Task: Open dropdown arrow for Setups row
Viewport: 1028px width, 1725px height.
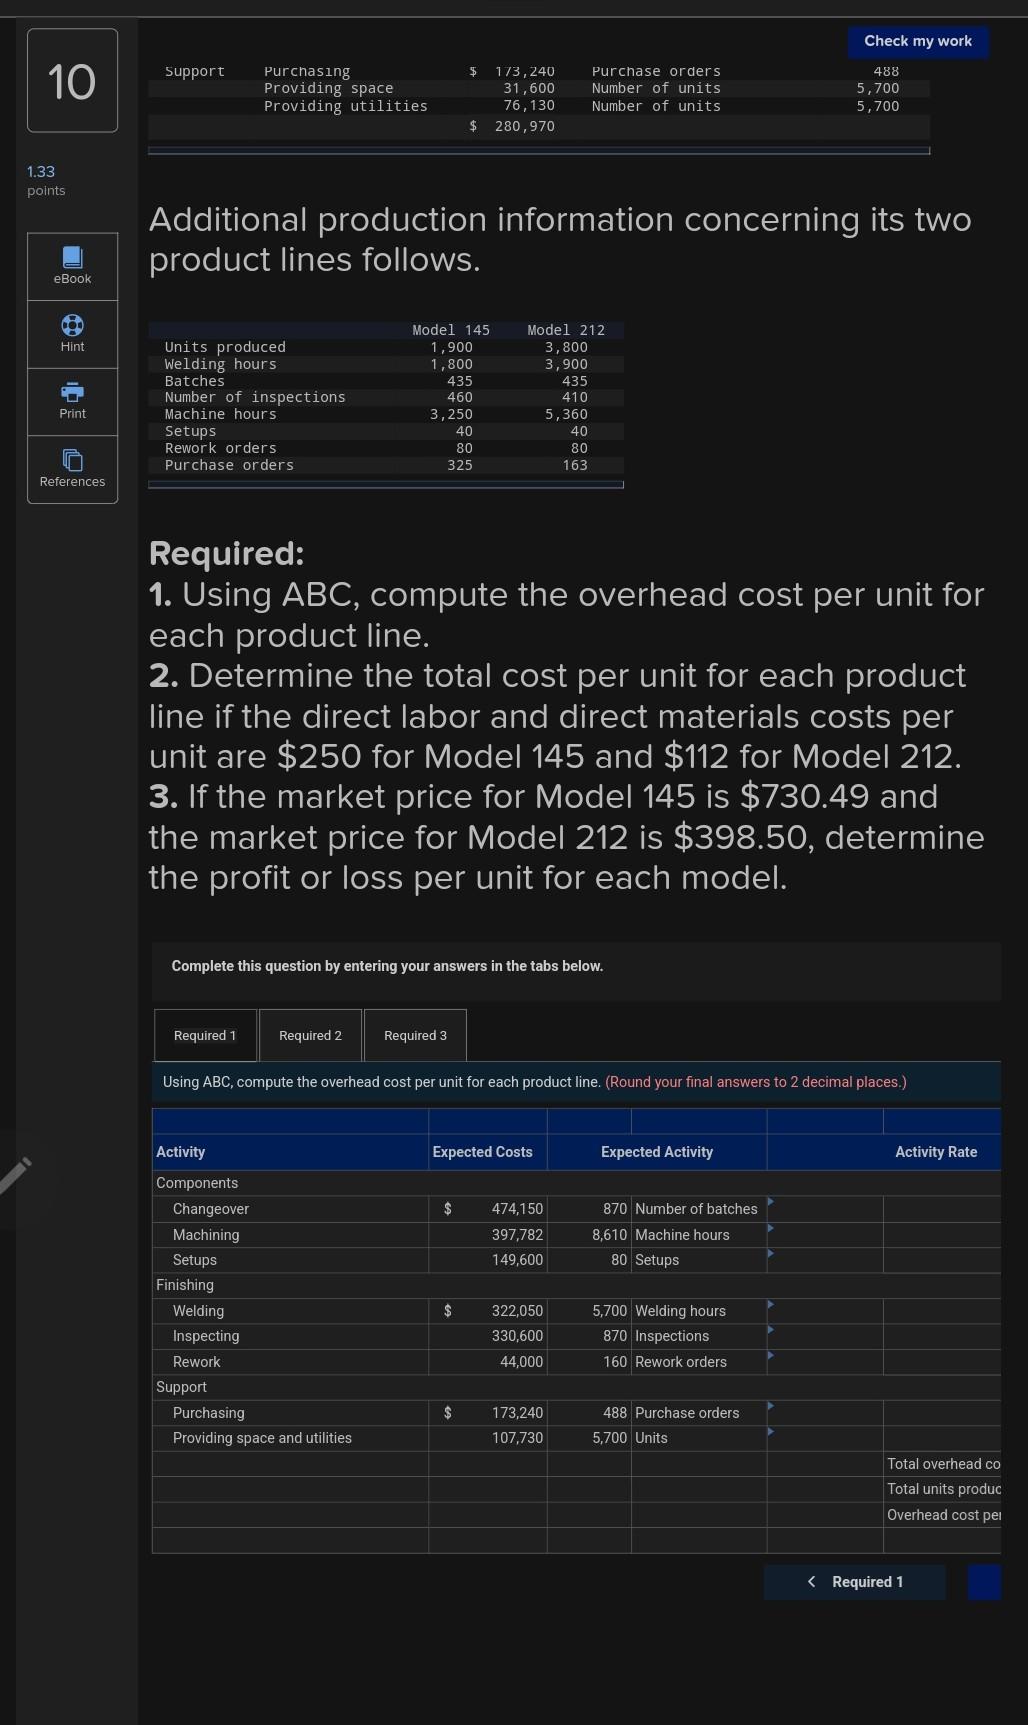Action: point(771,1253)
